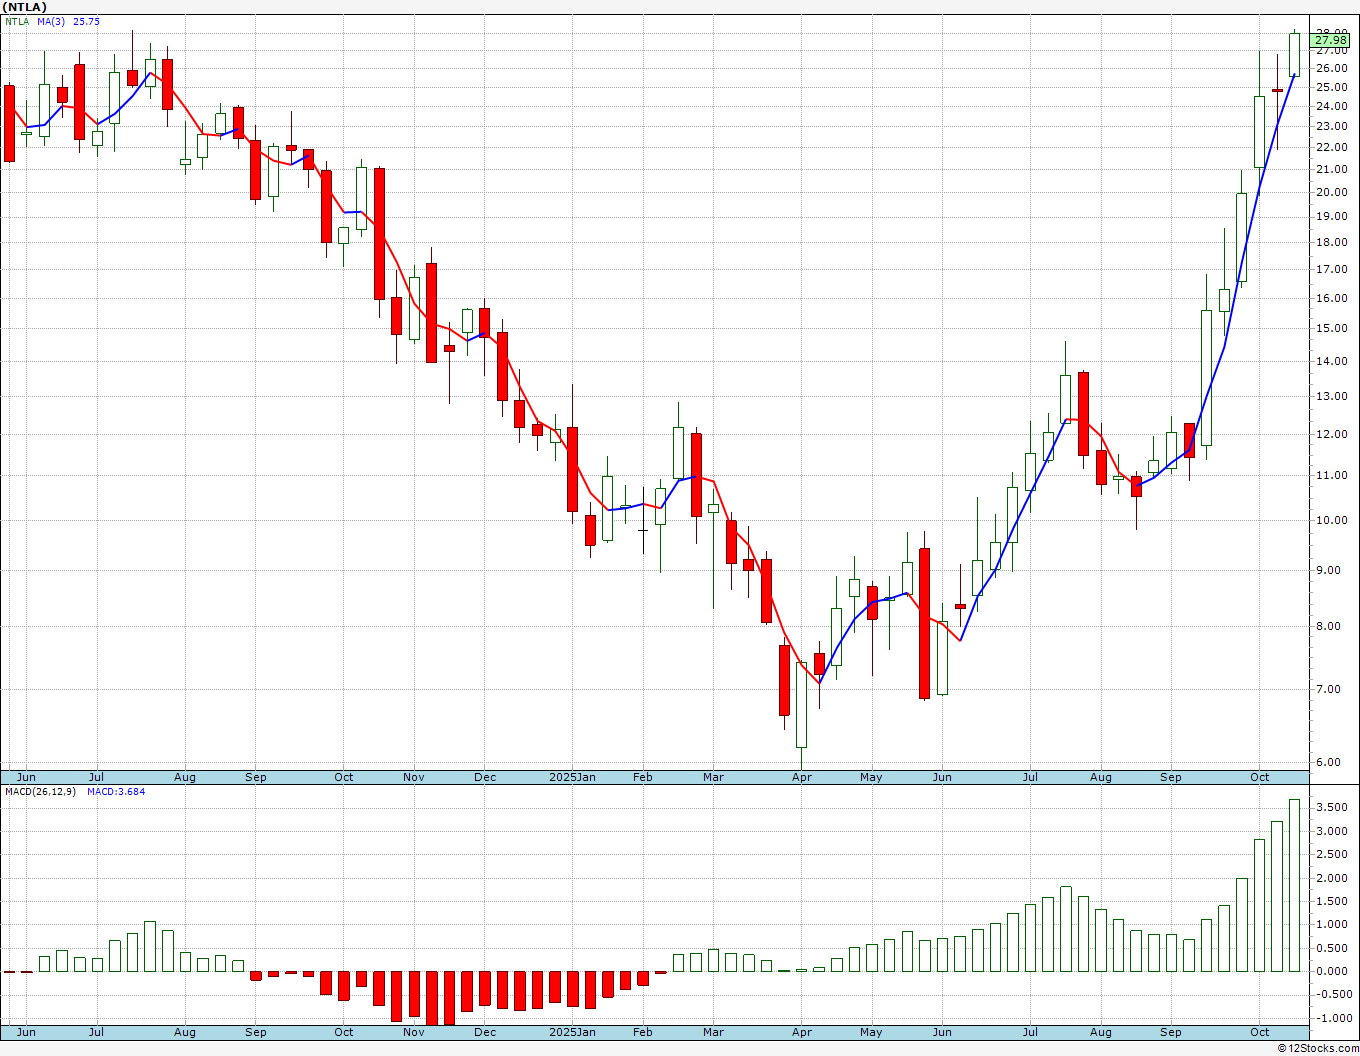Viewport: 1360px width, 1056px height.
Task: Select the 1.500 MACD axis label
Action: (1331, 901)
